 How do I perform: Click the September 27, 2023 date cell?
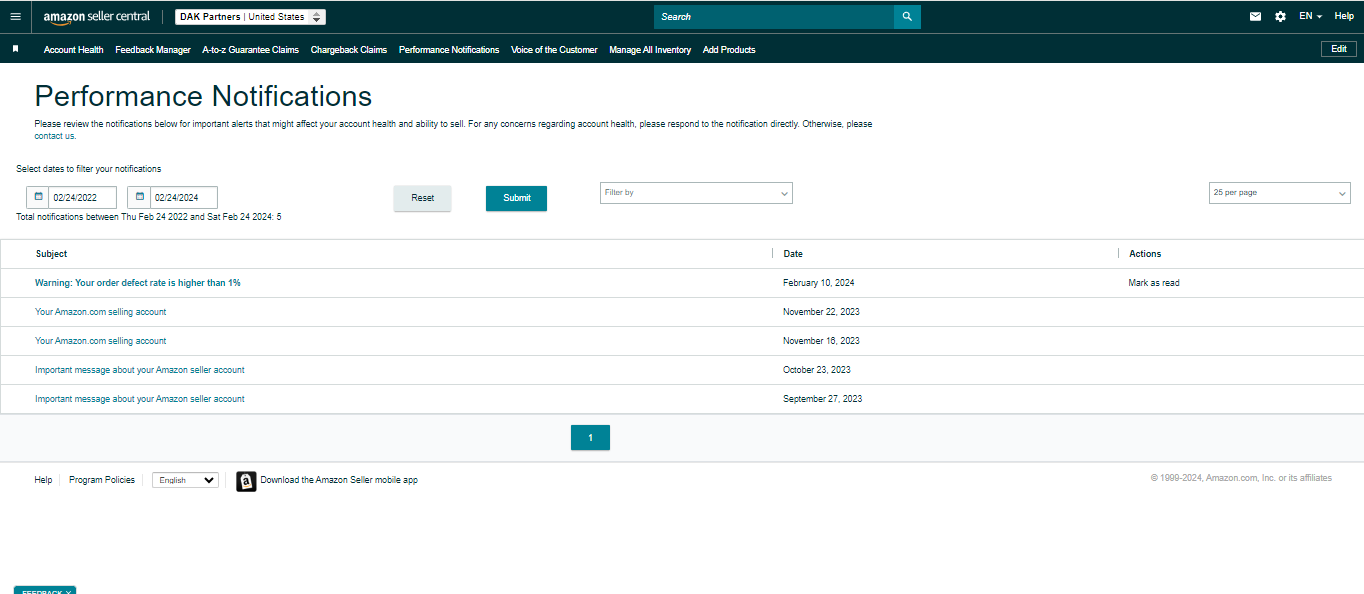pyautogui.click(x=823, y=399)
